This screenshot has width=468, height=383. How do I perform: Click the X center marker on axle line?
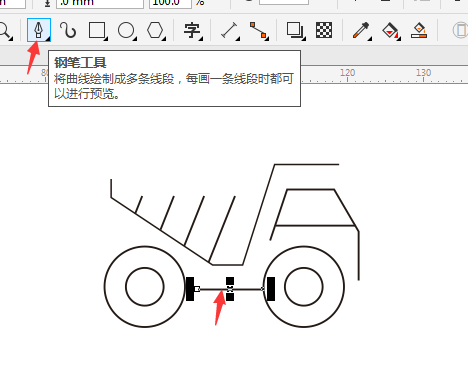coord(230,289)
